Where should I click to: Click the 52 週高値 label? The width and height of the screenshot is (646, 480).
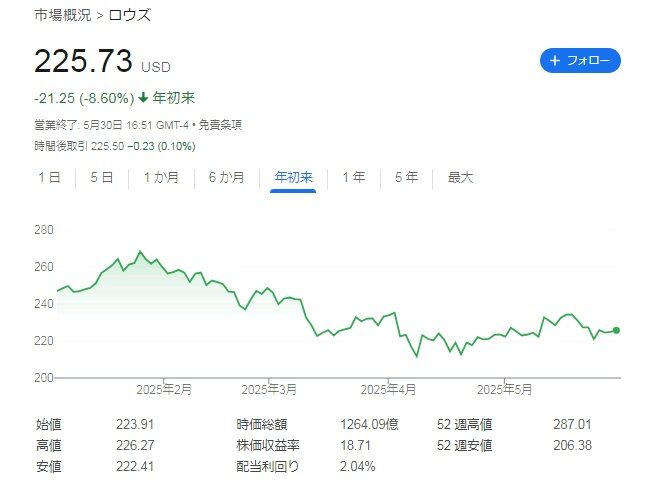tap(465, 424)
